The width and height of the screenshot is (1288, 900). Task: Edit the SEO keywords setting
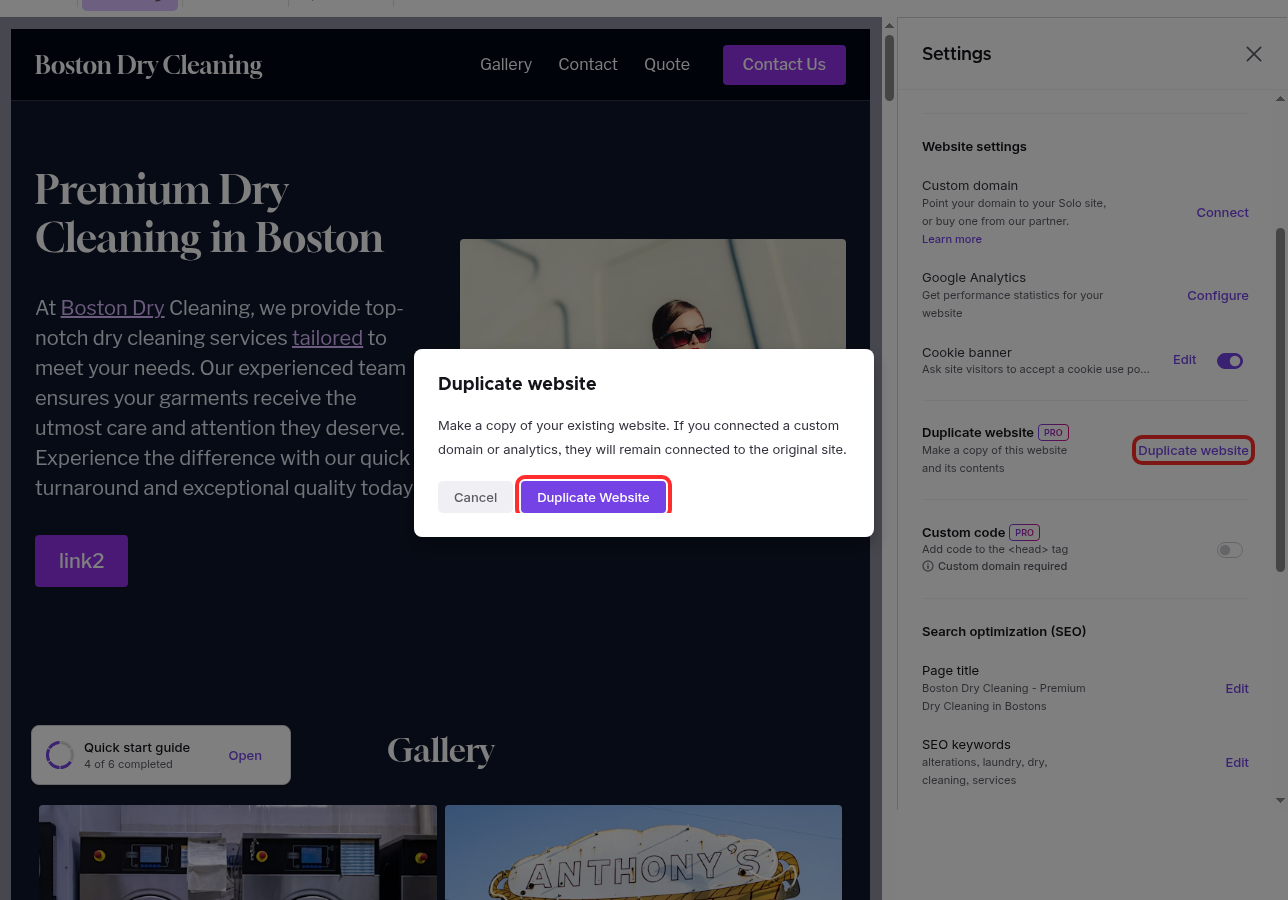click(x=1237, y=763)
